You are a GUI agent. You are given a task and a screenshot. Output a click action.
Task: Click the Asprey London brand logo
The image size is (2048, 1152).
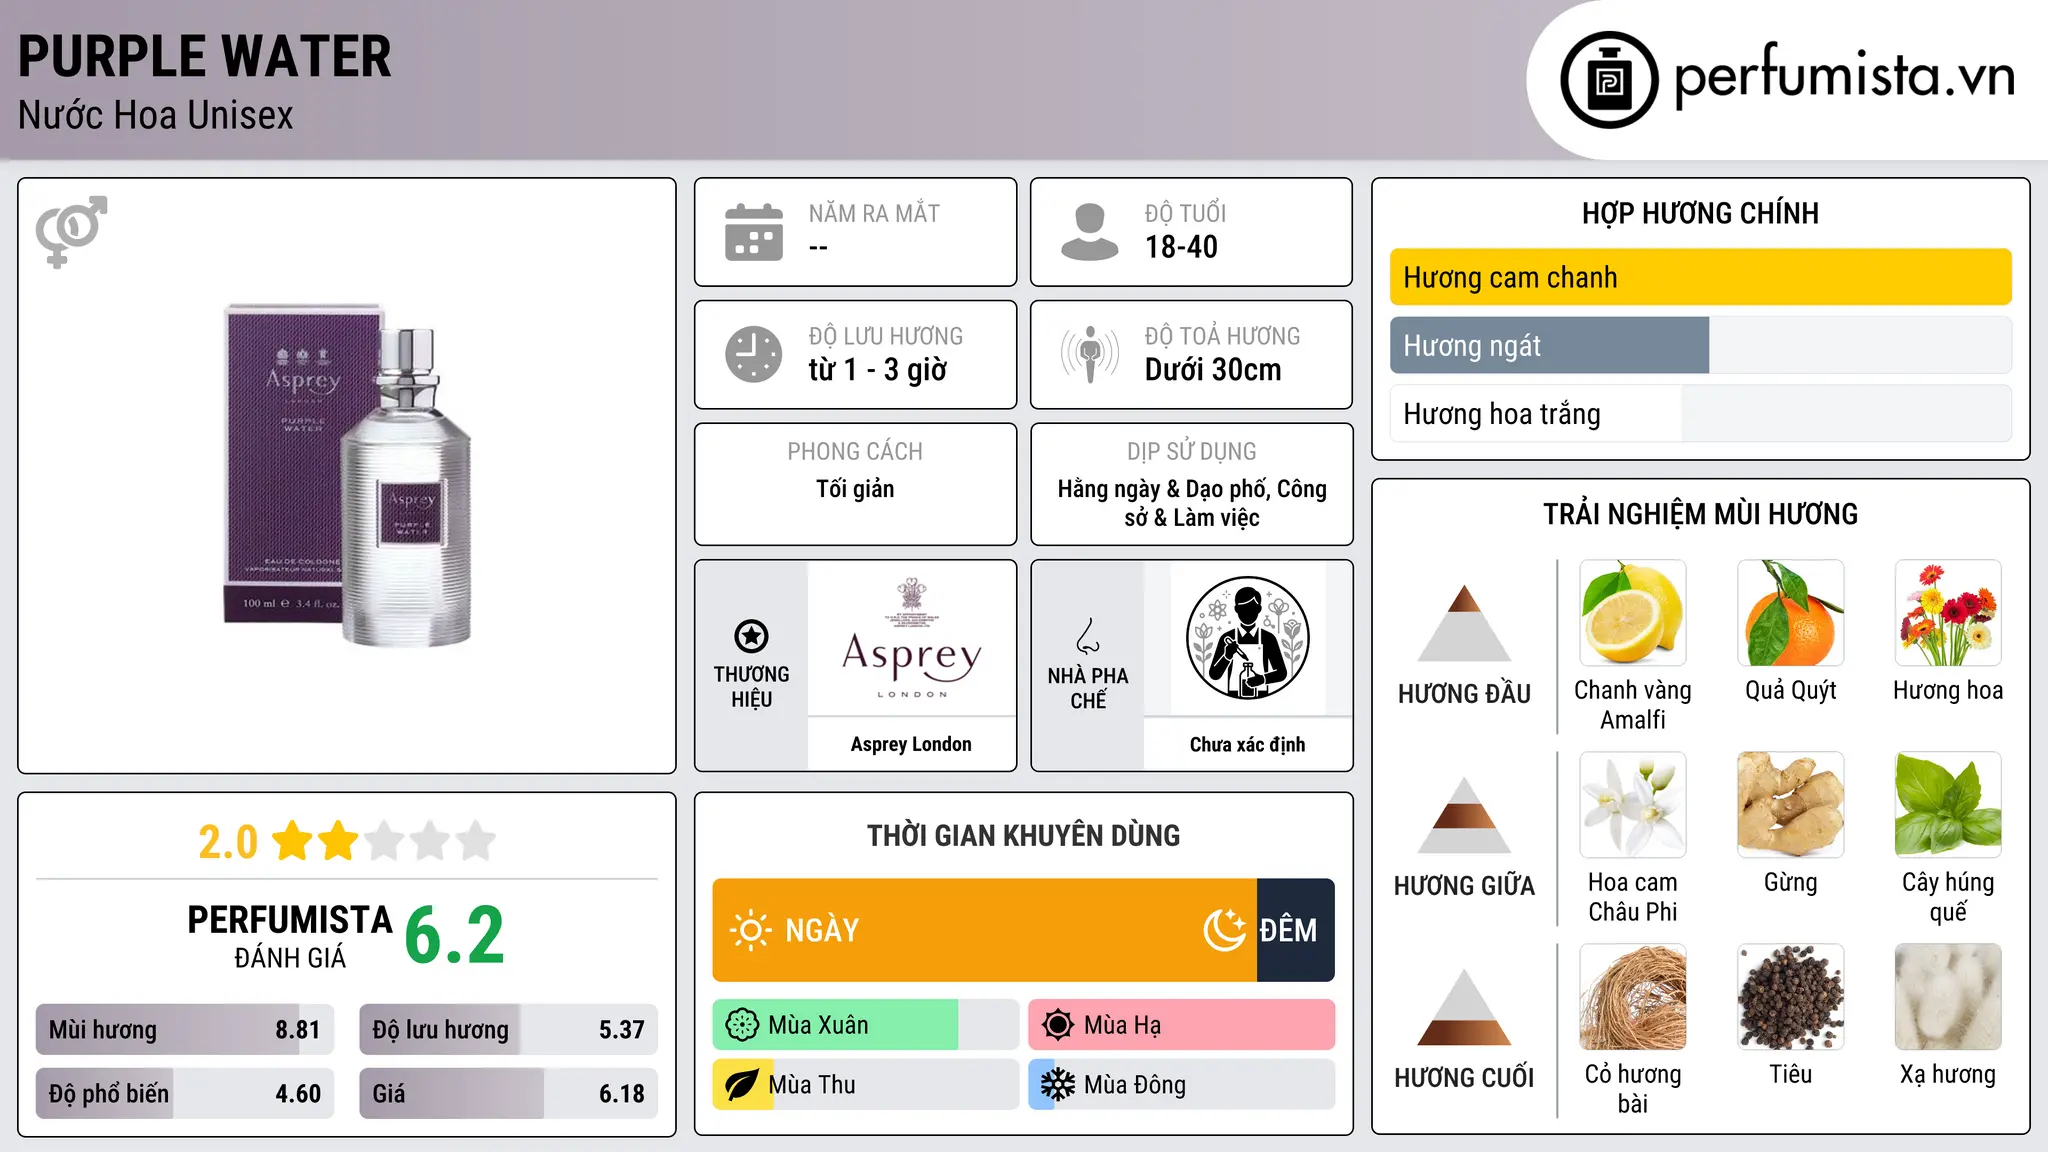[911, 638]
